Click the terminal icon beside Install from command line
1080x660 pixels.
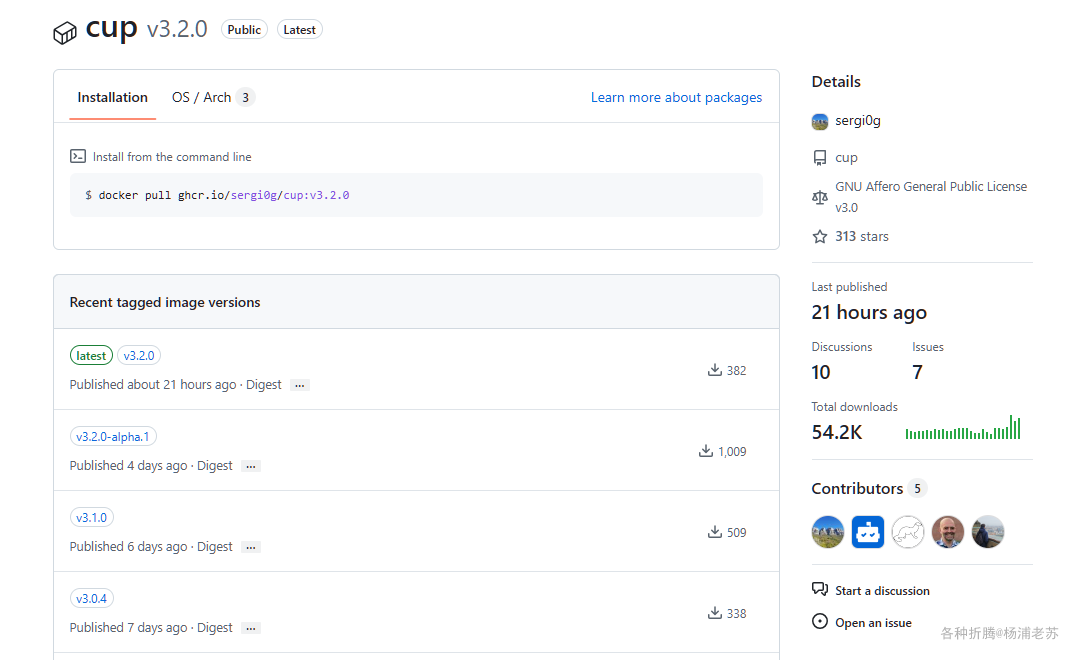[x=78, y=156]
